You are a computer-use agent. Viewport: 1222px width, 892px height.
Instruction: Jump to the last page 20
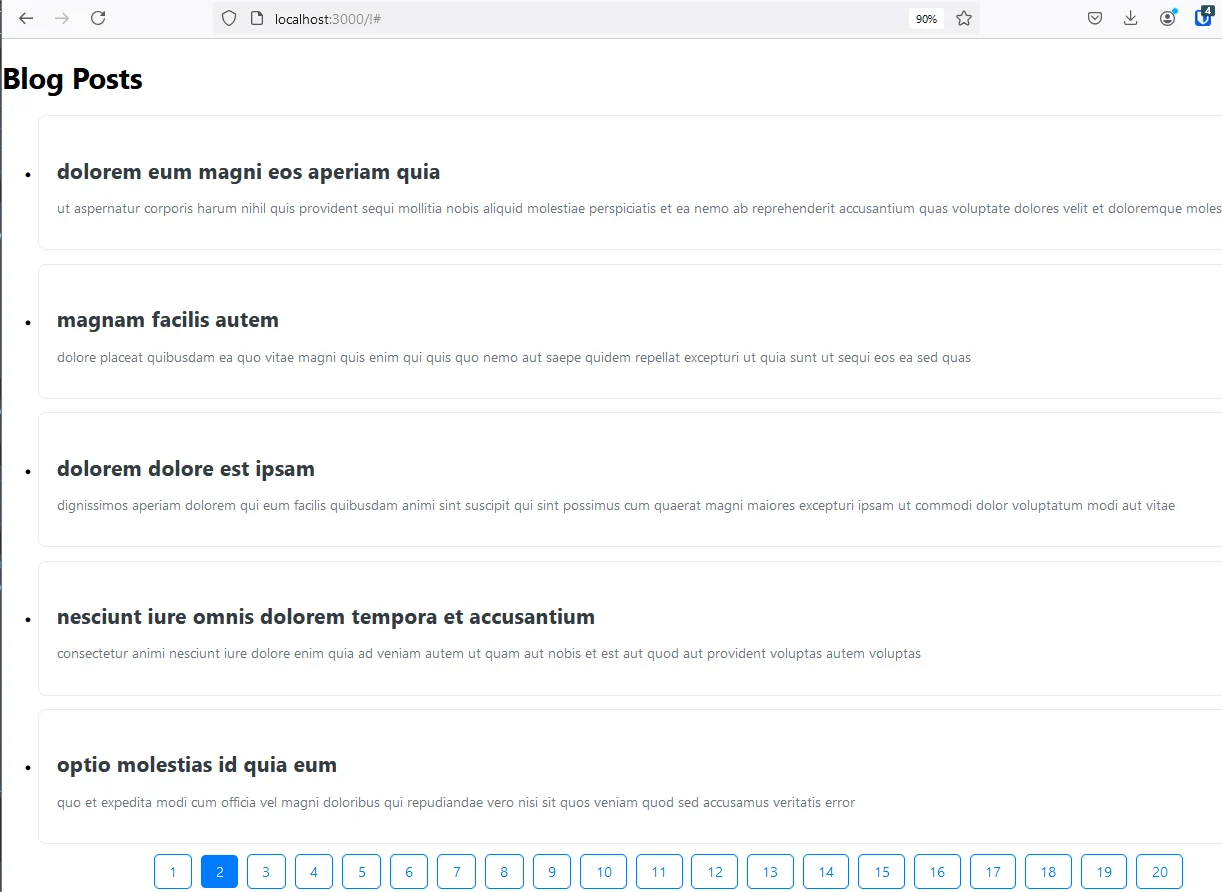click(1159, 871)
